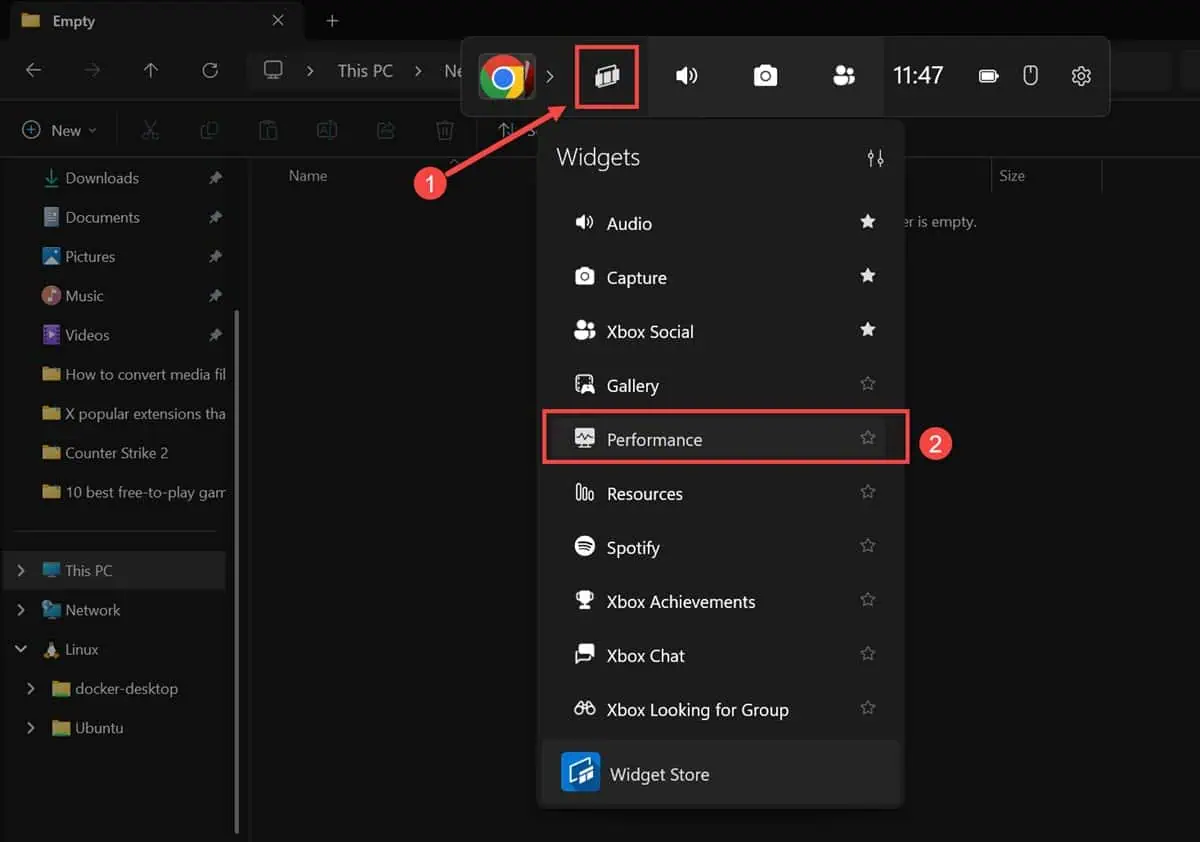1200x842 pixels.
Task: Unfavorite the Audio widget star
Action: 868,221
